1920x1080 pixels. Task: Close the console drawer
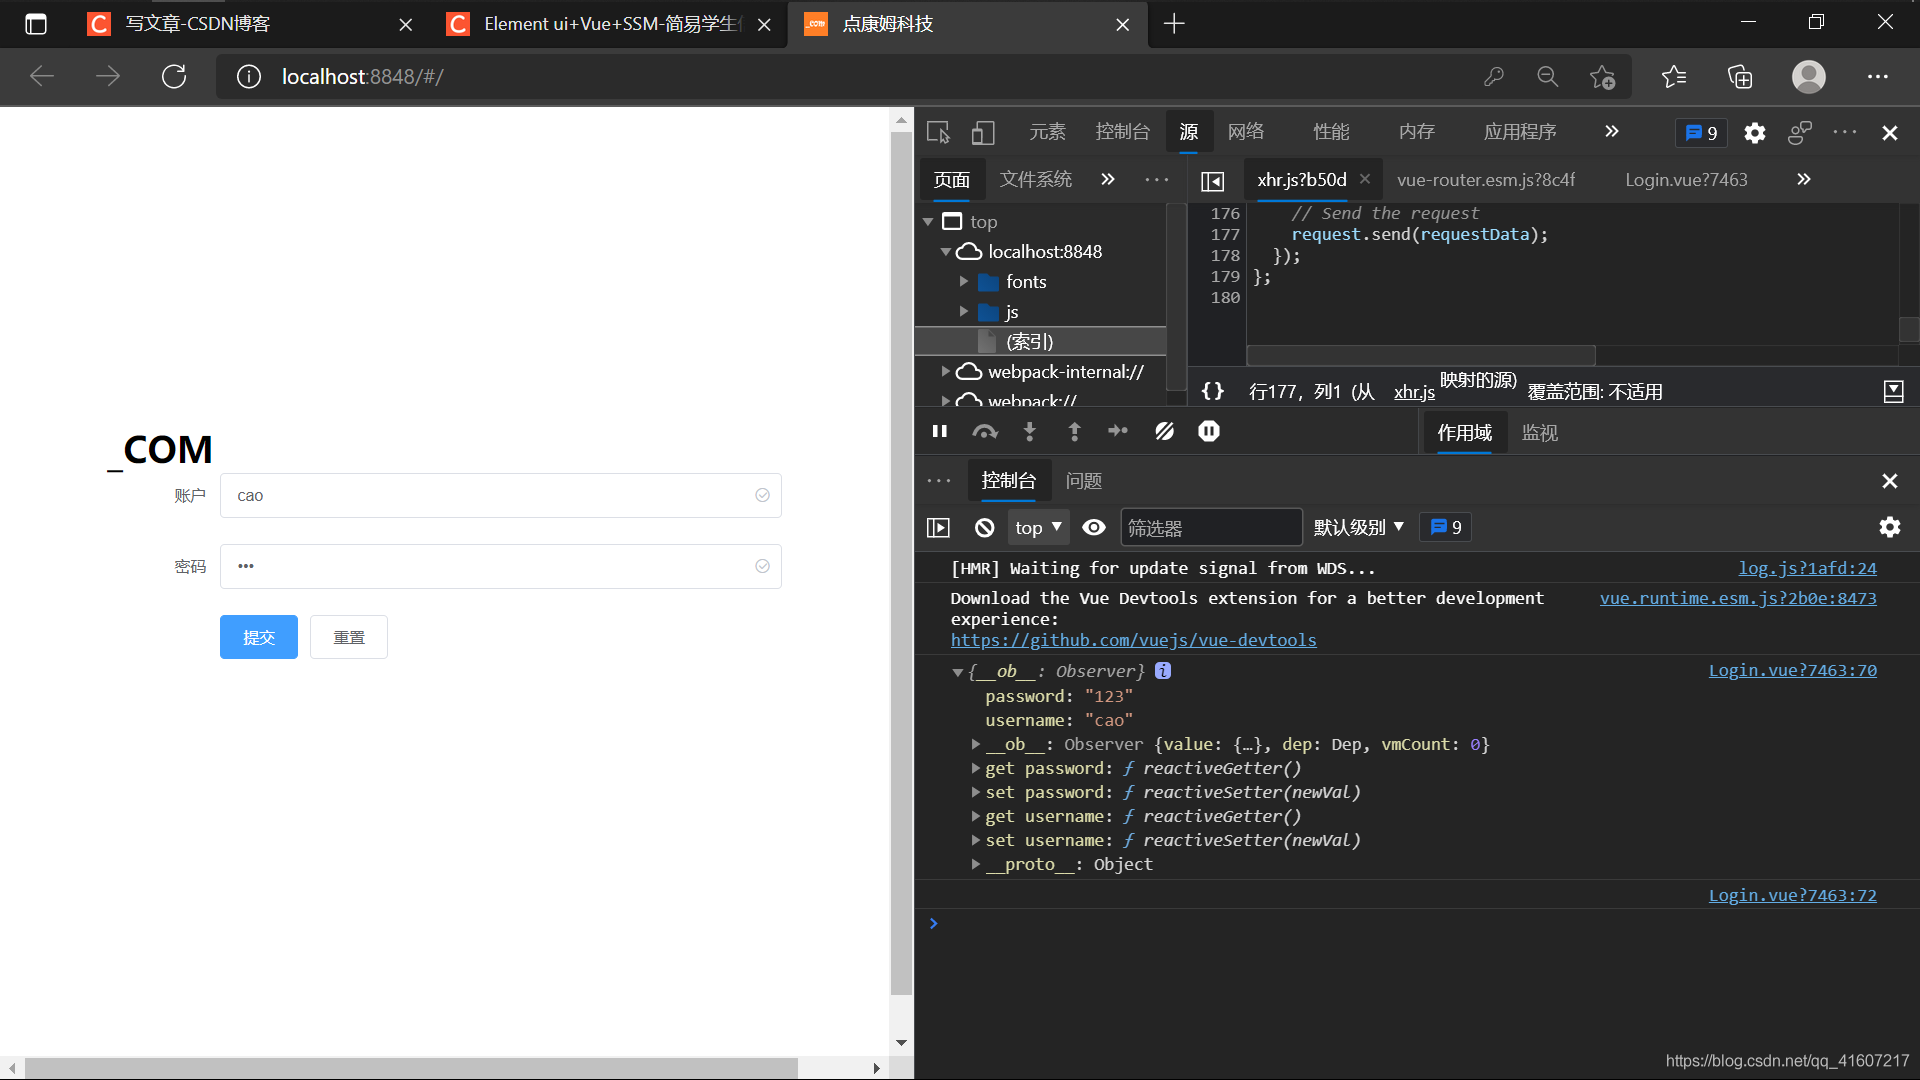pos(1889,481)
